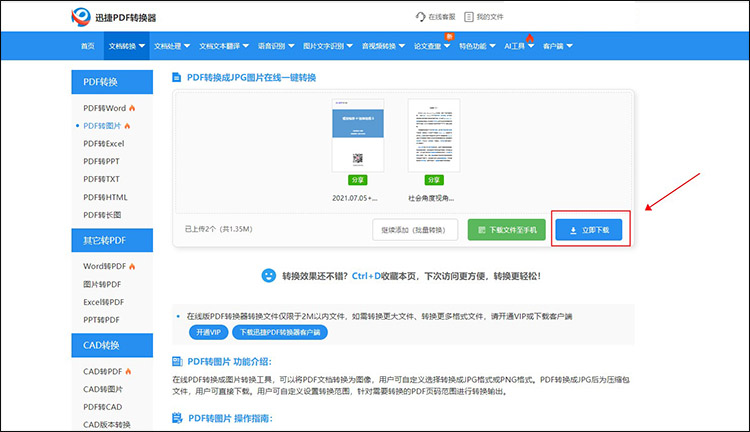The width and height of the screenshot is (750, 432).
Task: Click the icon beside PDF转图片 功能介绍
Action: click(x=177, y=361)
